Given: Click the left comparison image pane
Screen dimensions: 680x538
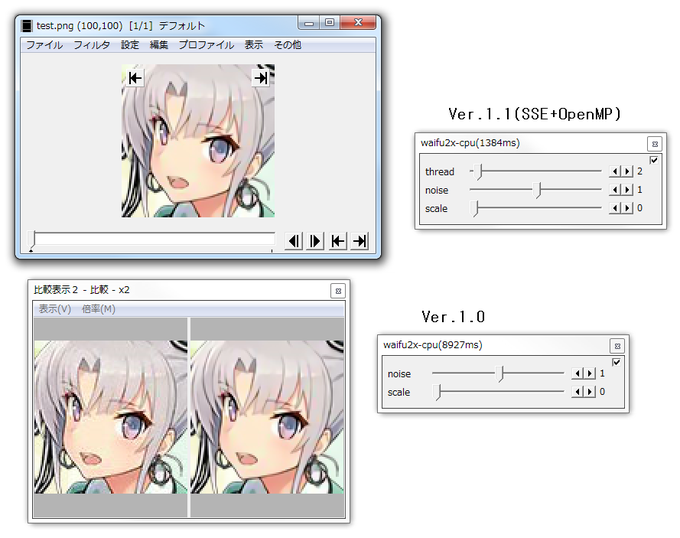Looking at the screenshot, I should 111,417.
